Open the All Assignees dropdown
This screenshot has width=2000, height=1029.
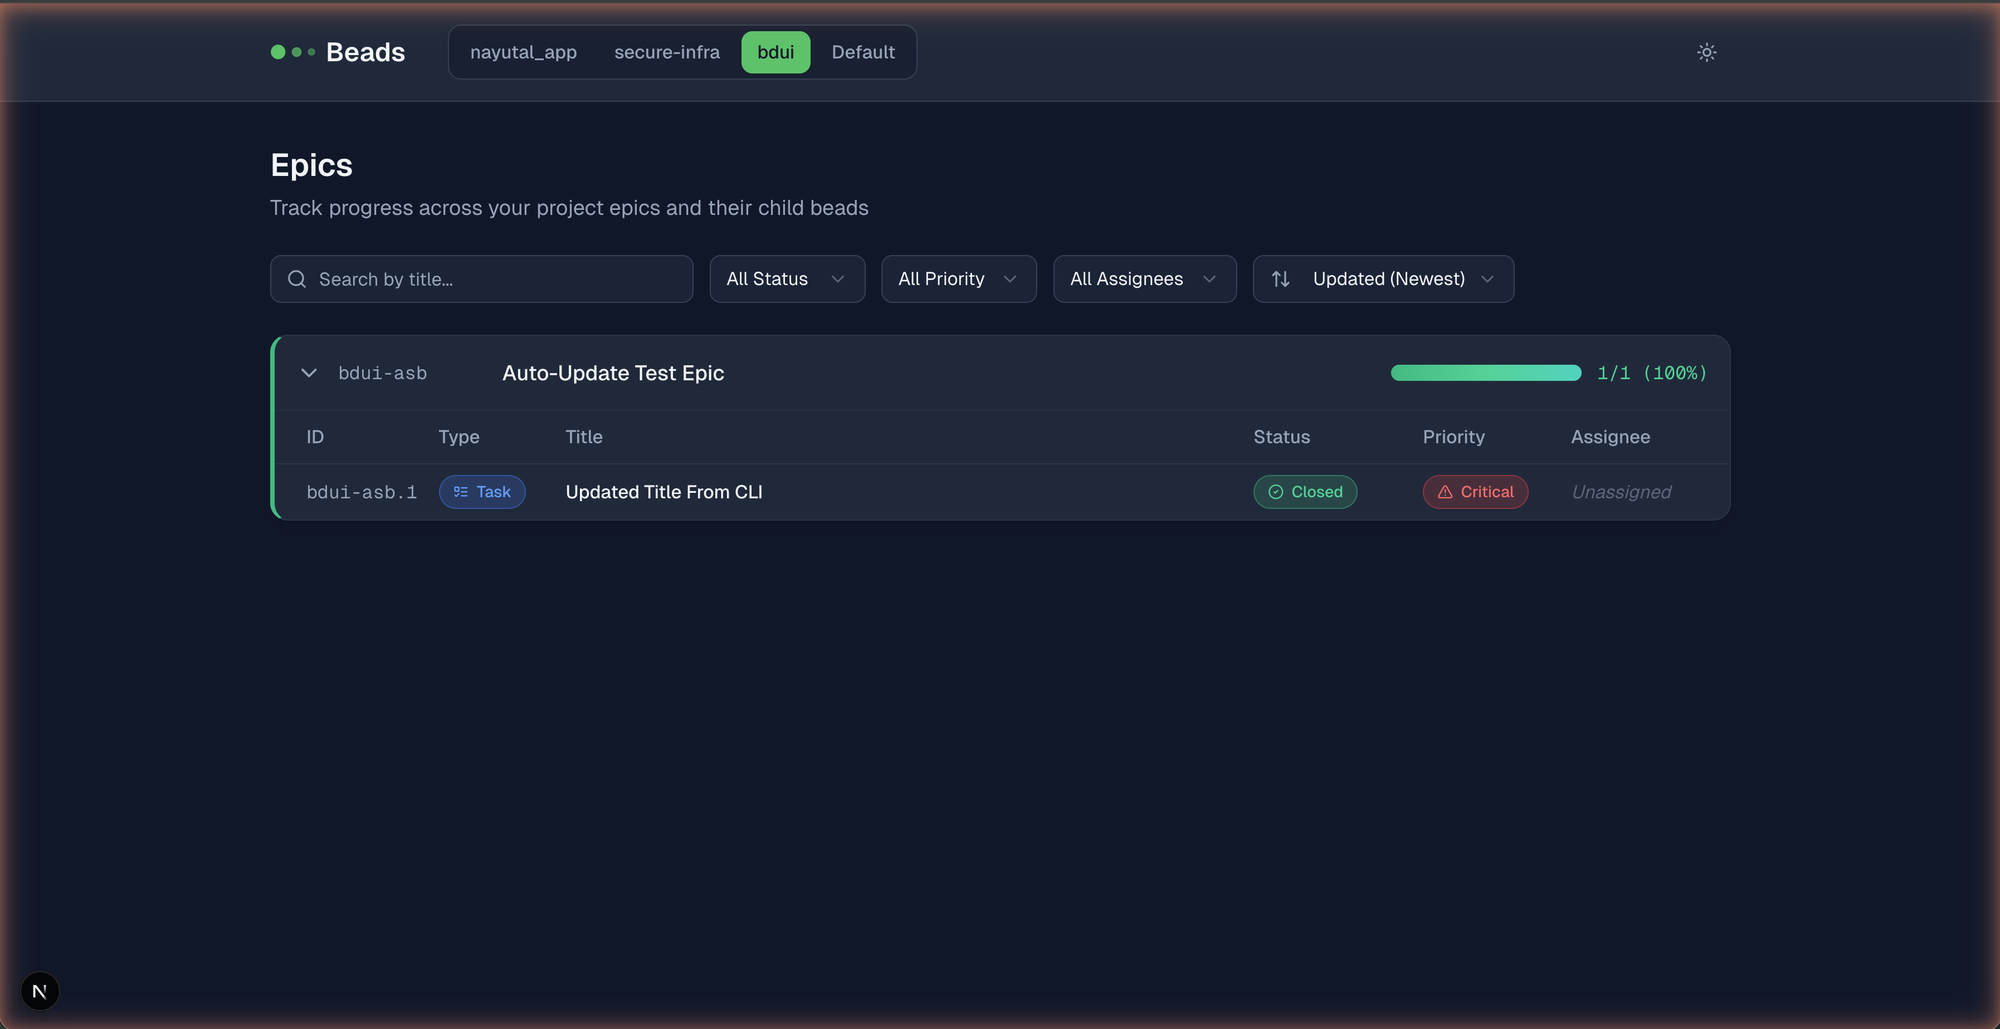(x=1144, y=279)
